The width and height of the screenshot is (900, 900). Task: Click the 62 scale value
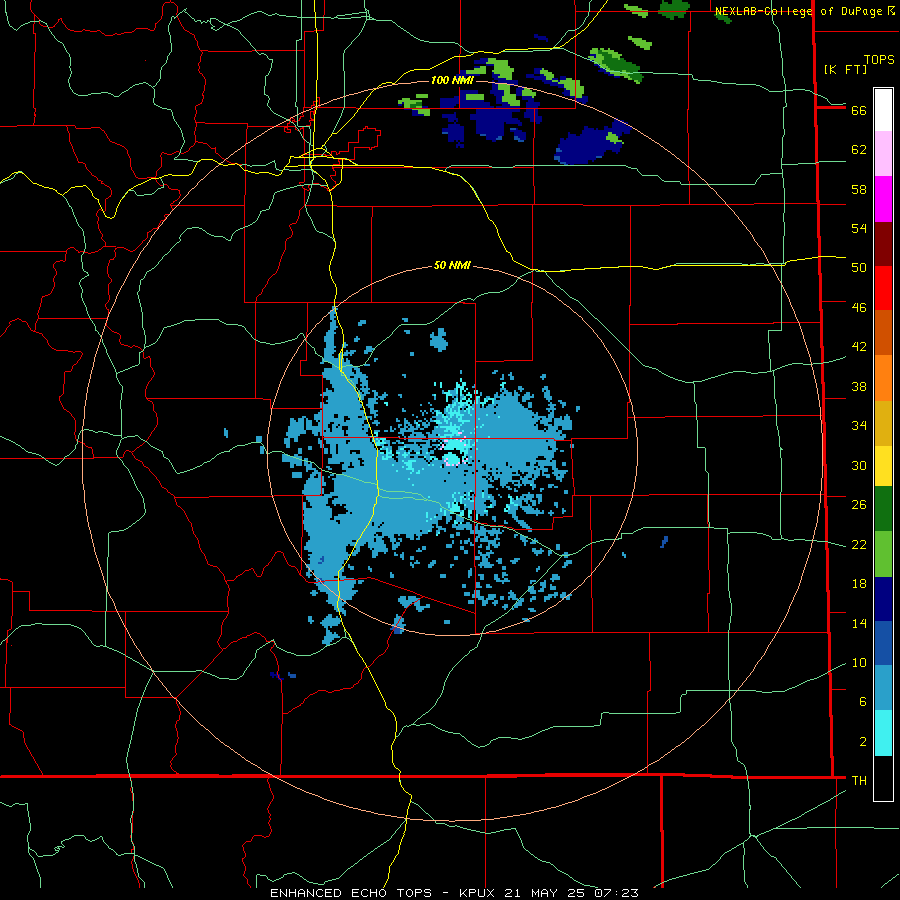tap(859, 150)
